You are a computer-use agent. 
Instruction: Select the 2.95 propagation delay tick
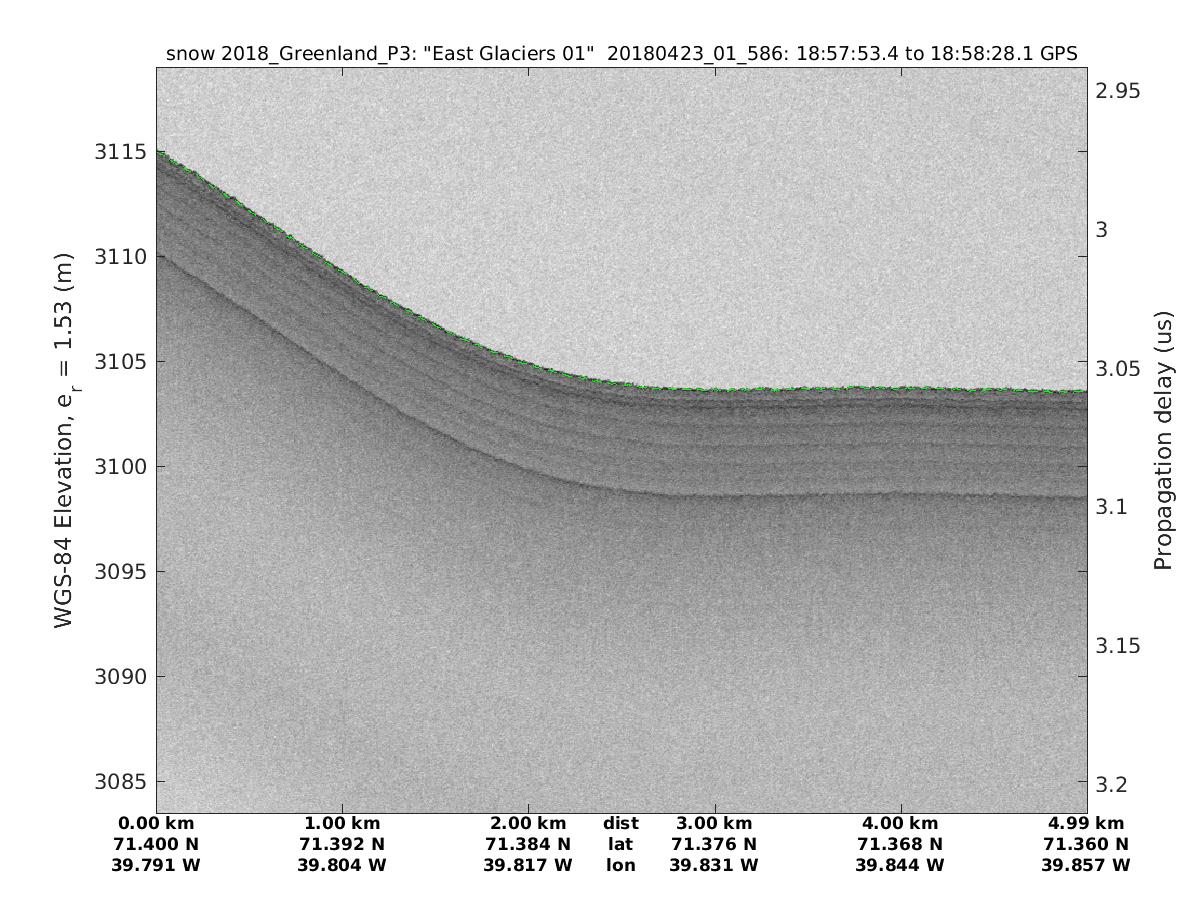coord(1116,91)
